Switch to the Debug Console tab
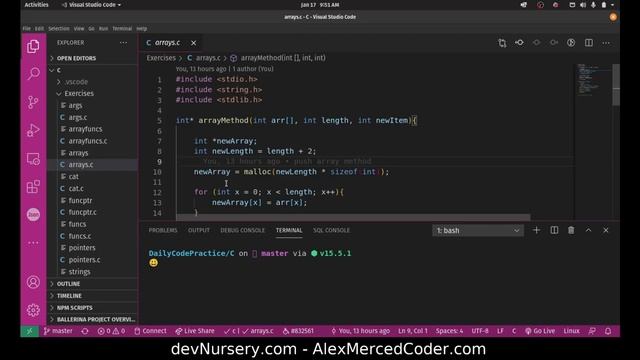Image resolution: width=640 pixels, height=360 pixels. pyautogui.click(x=242, y=230)
